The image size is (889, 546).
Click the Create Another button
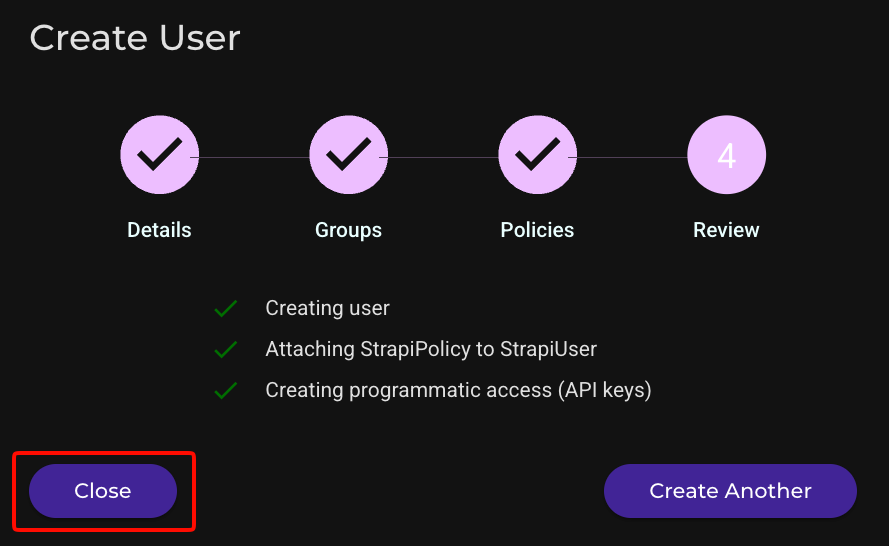730,491
